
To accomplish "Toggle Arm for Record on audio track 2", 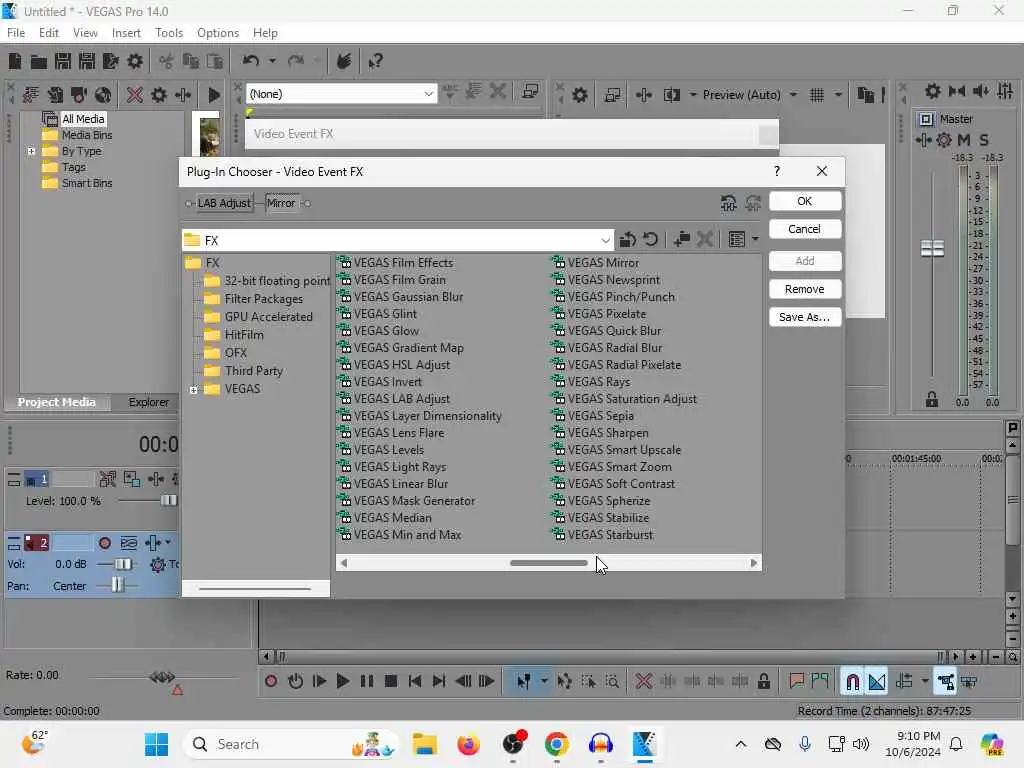I will (104, 543).
